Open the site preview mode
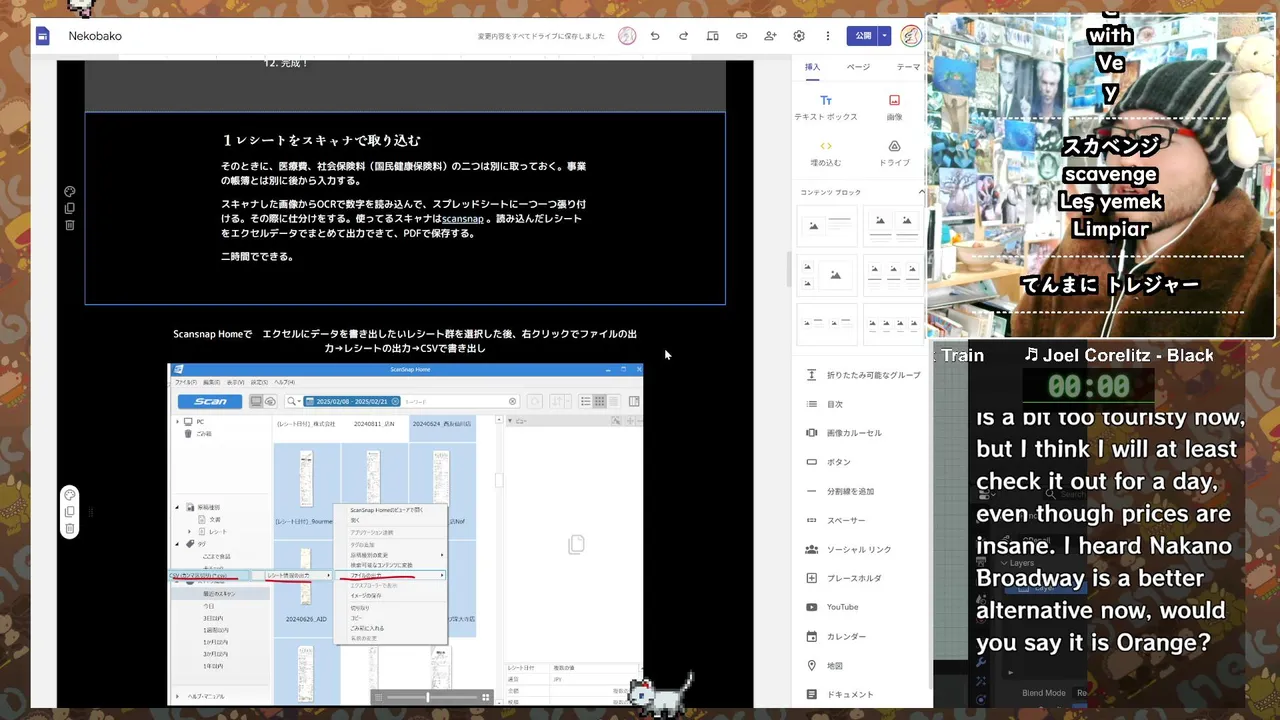 [x=713, y=36]
